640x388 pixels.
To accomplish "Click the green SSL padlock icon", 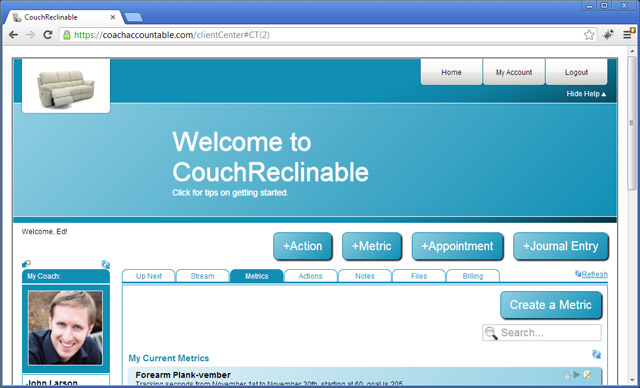I will 66,35.
